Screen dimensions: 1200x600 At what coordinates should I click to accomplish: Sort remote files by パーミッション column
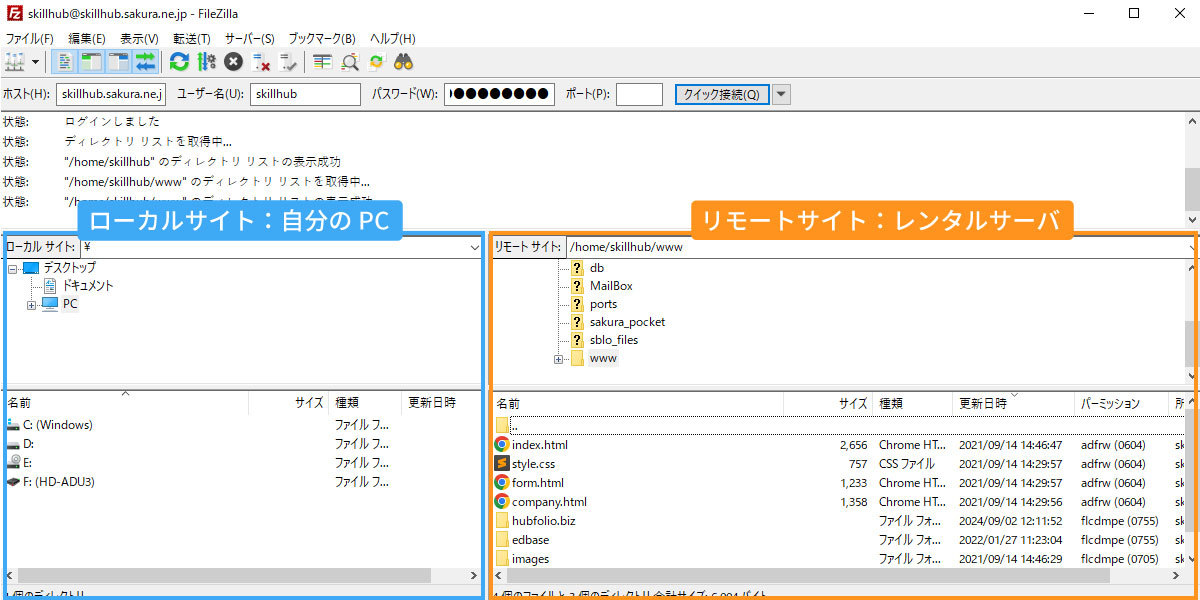(x=1120, y=403)
